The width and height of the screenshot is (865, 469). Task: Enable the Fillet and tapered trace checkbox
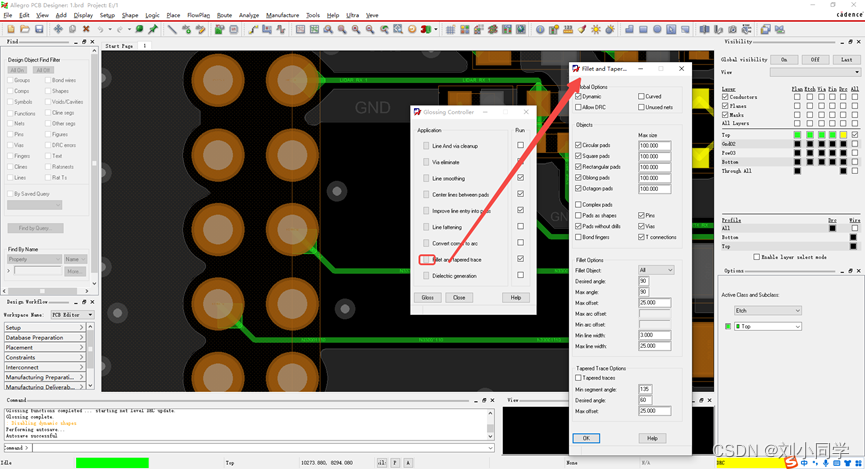click(520, 259)
